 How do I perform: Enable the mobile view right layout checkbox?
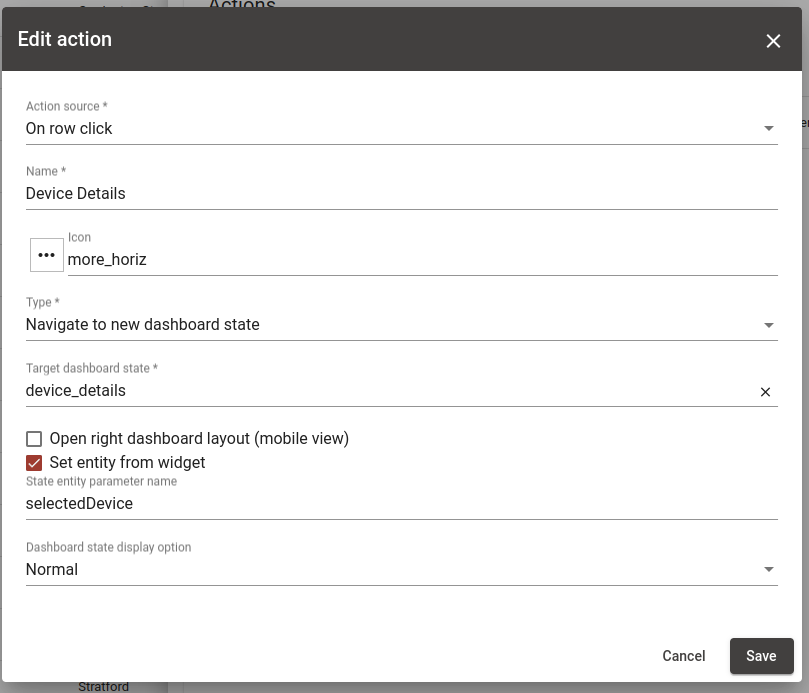tap(33, 438)
